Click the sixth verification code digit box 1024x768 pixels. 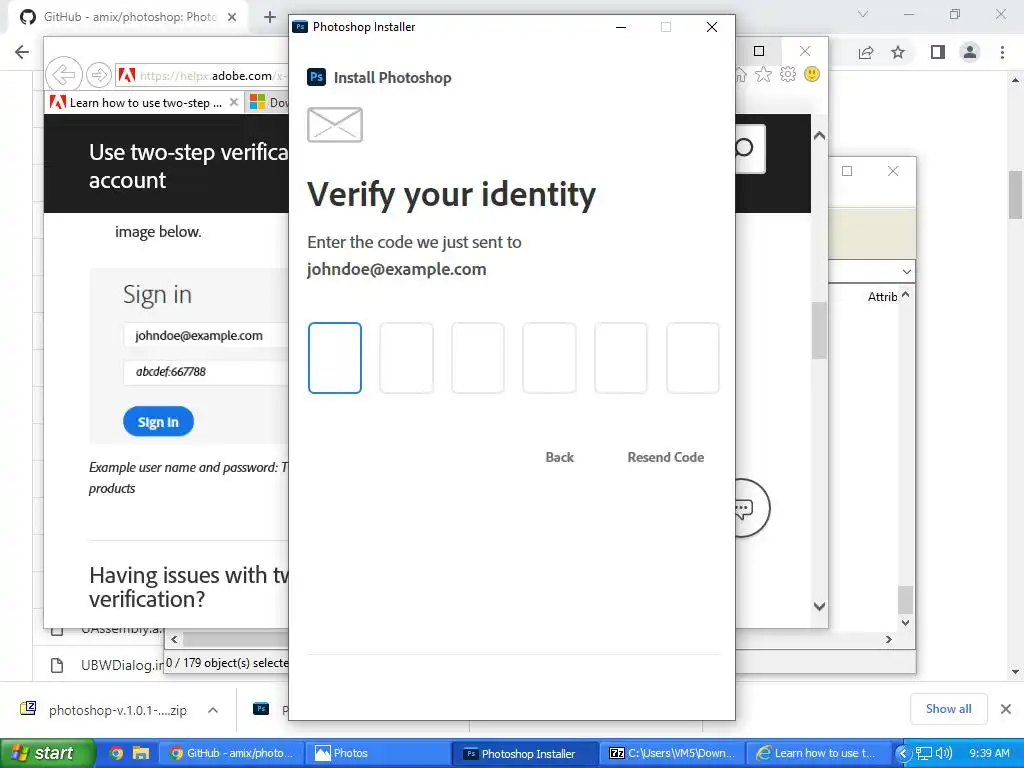[692, 358]
